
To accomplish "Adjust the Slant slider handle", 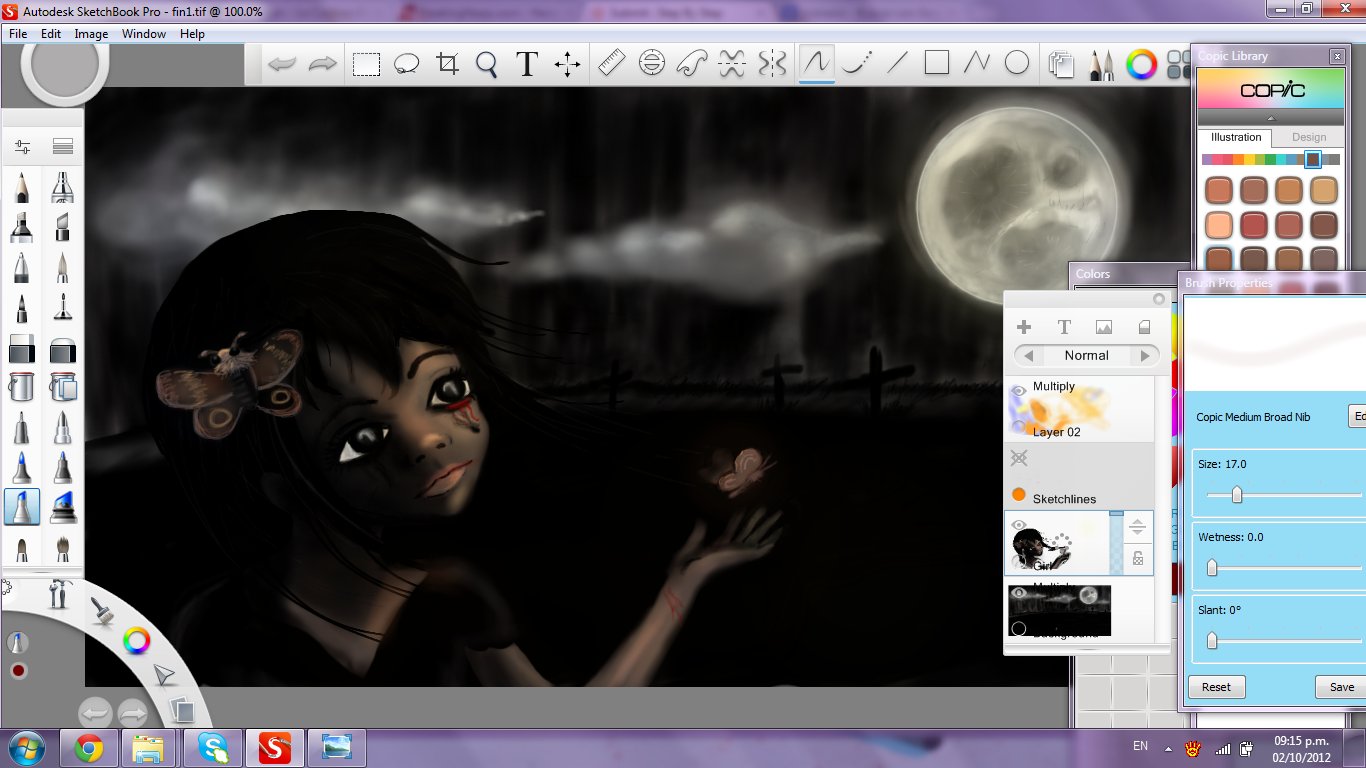I will click(x=1211, y=640).
